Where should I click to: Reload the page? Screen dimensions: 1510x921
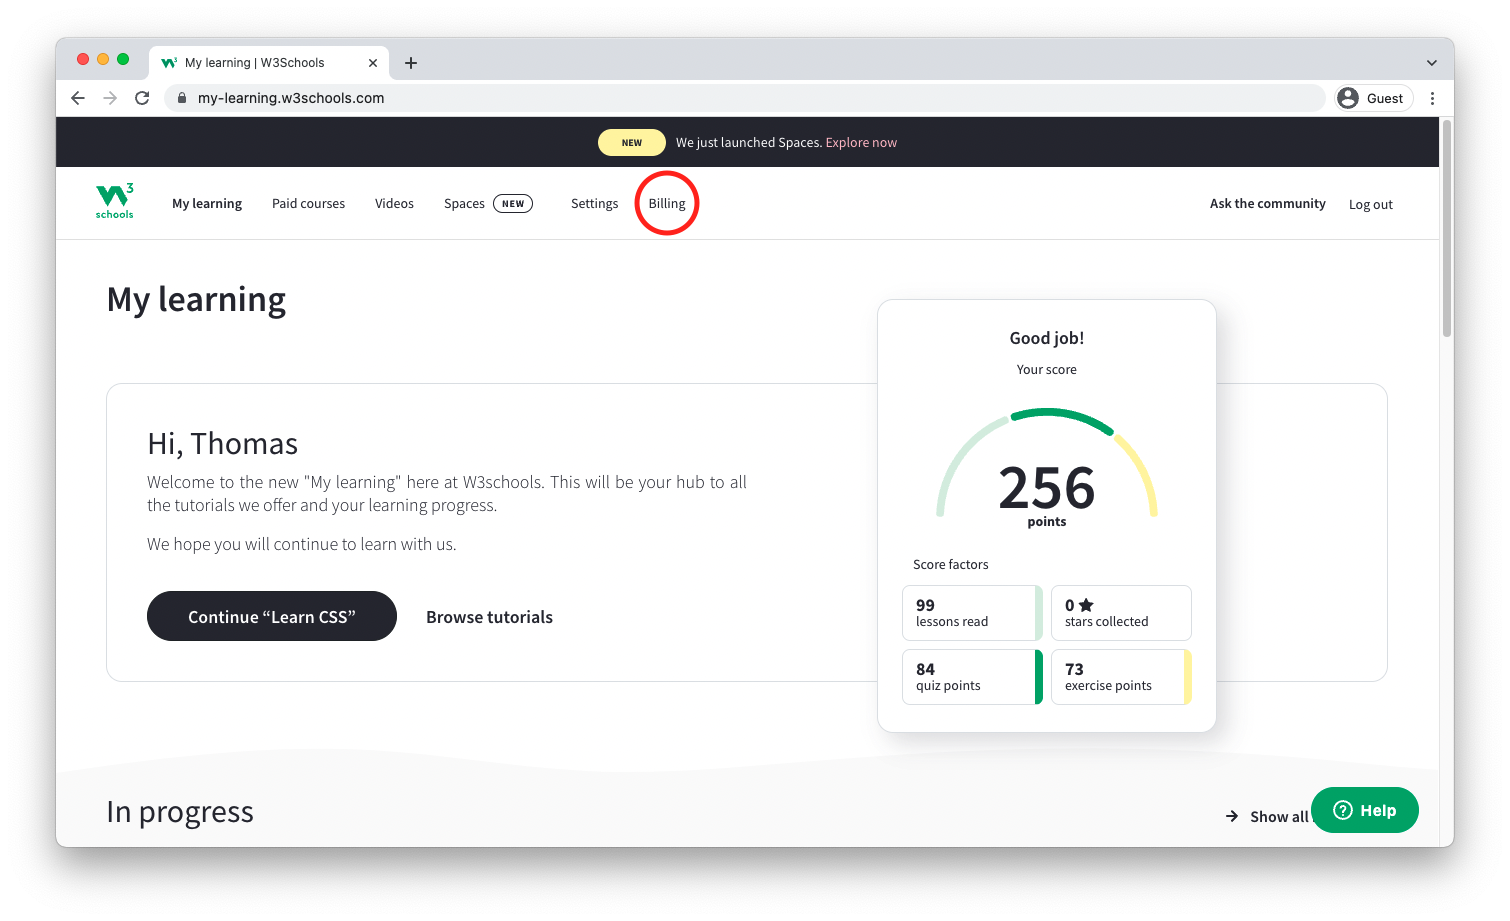click(x=142, y=98)
